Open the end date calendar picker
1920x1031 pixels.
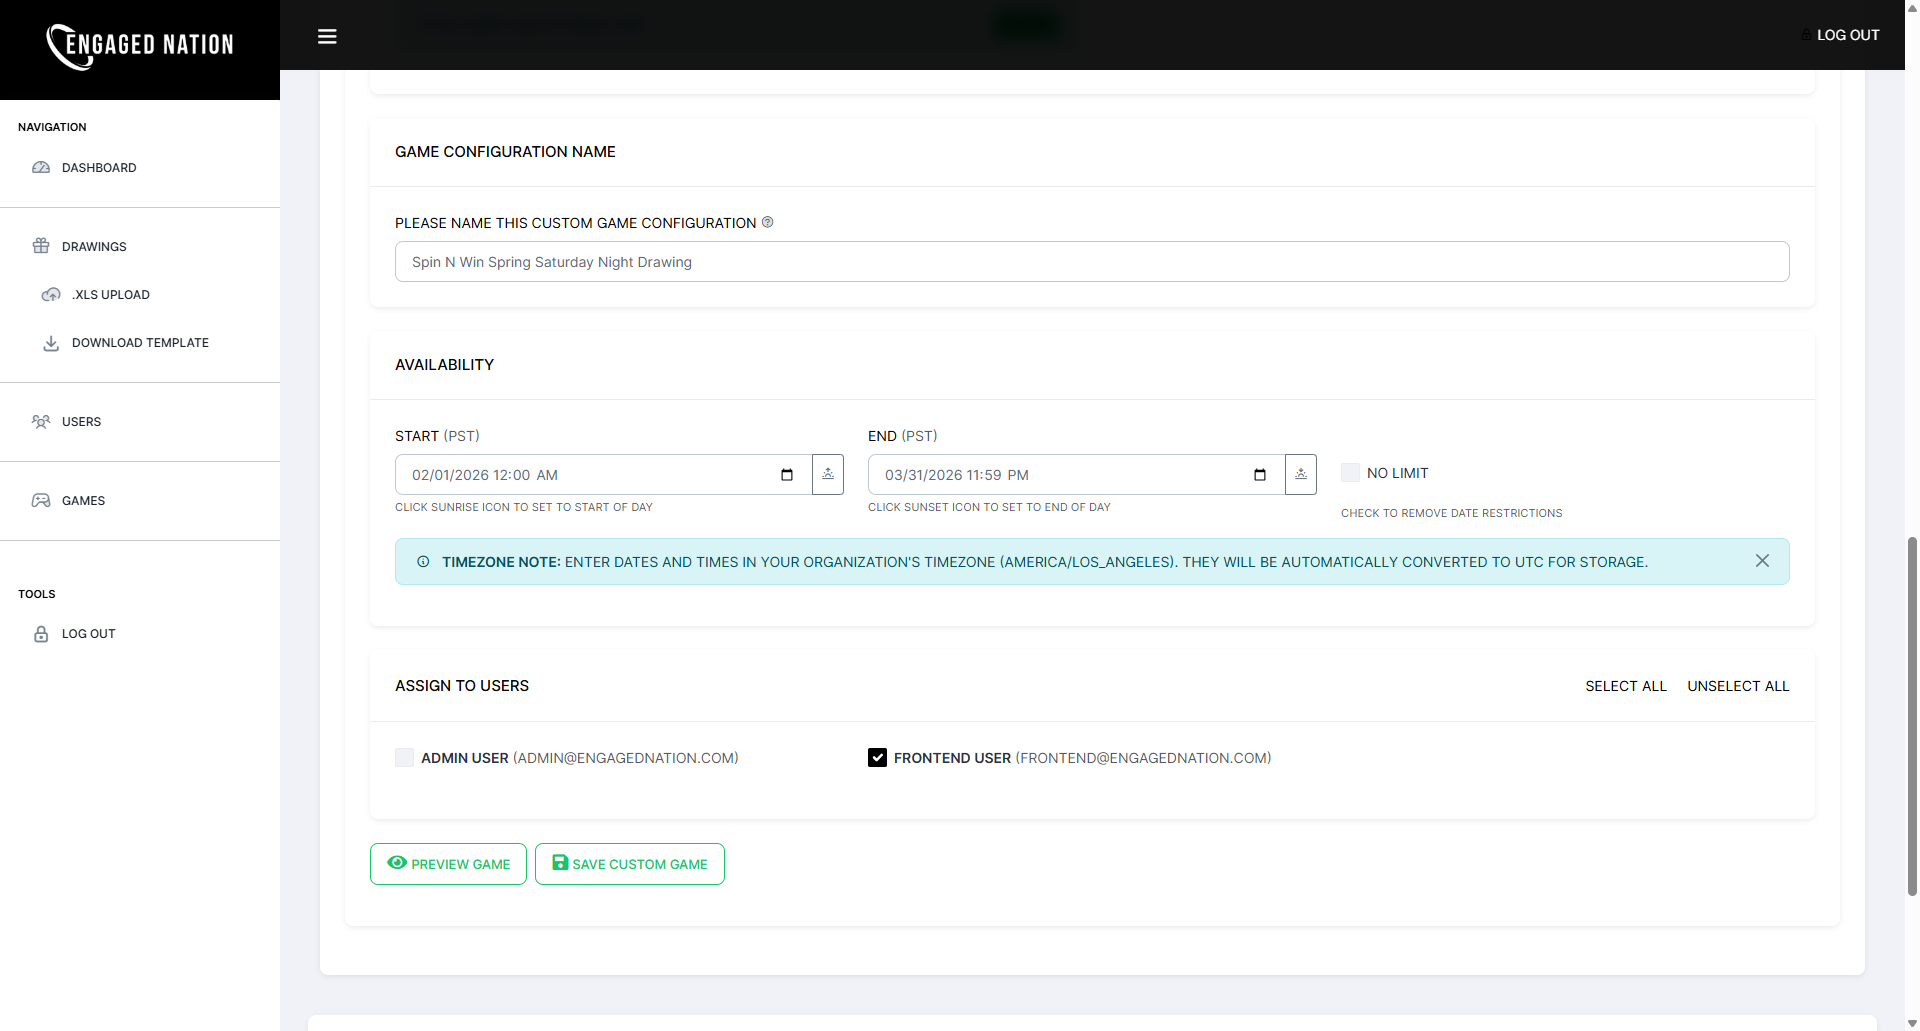tap(1259, 474)
